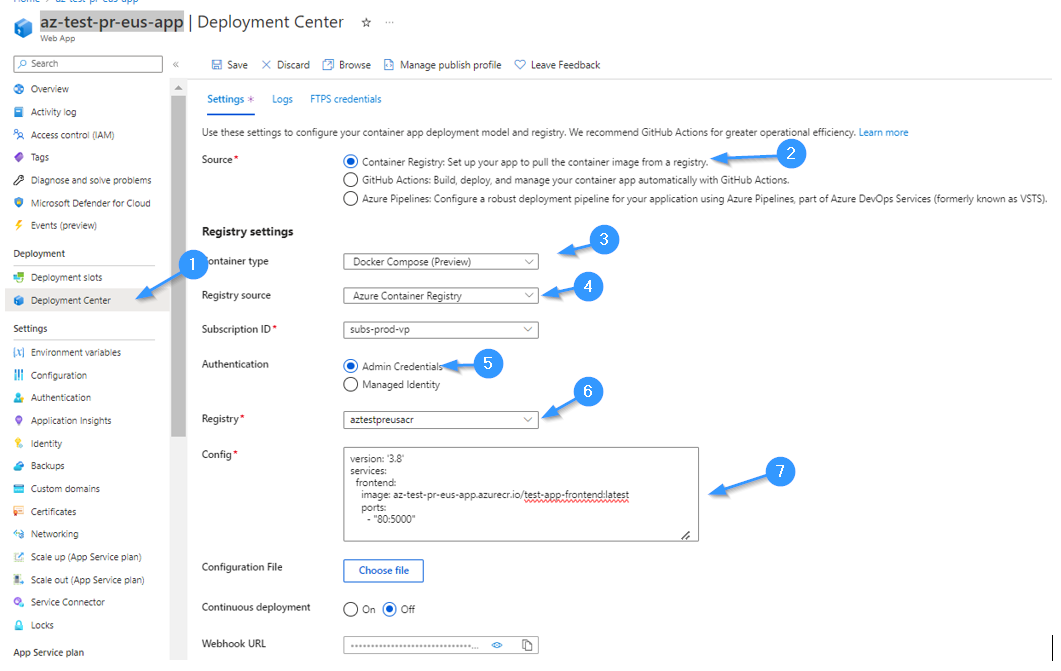Click Environment variables icon
This screenshot has width=1061, height=671.
(x=19, y=352)
